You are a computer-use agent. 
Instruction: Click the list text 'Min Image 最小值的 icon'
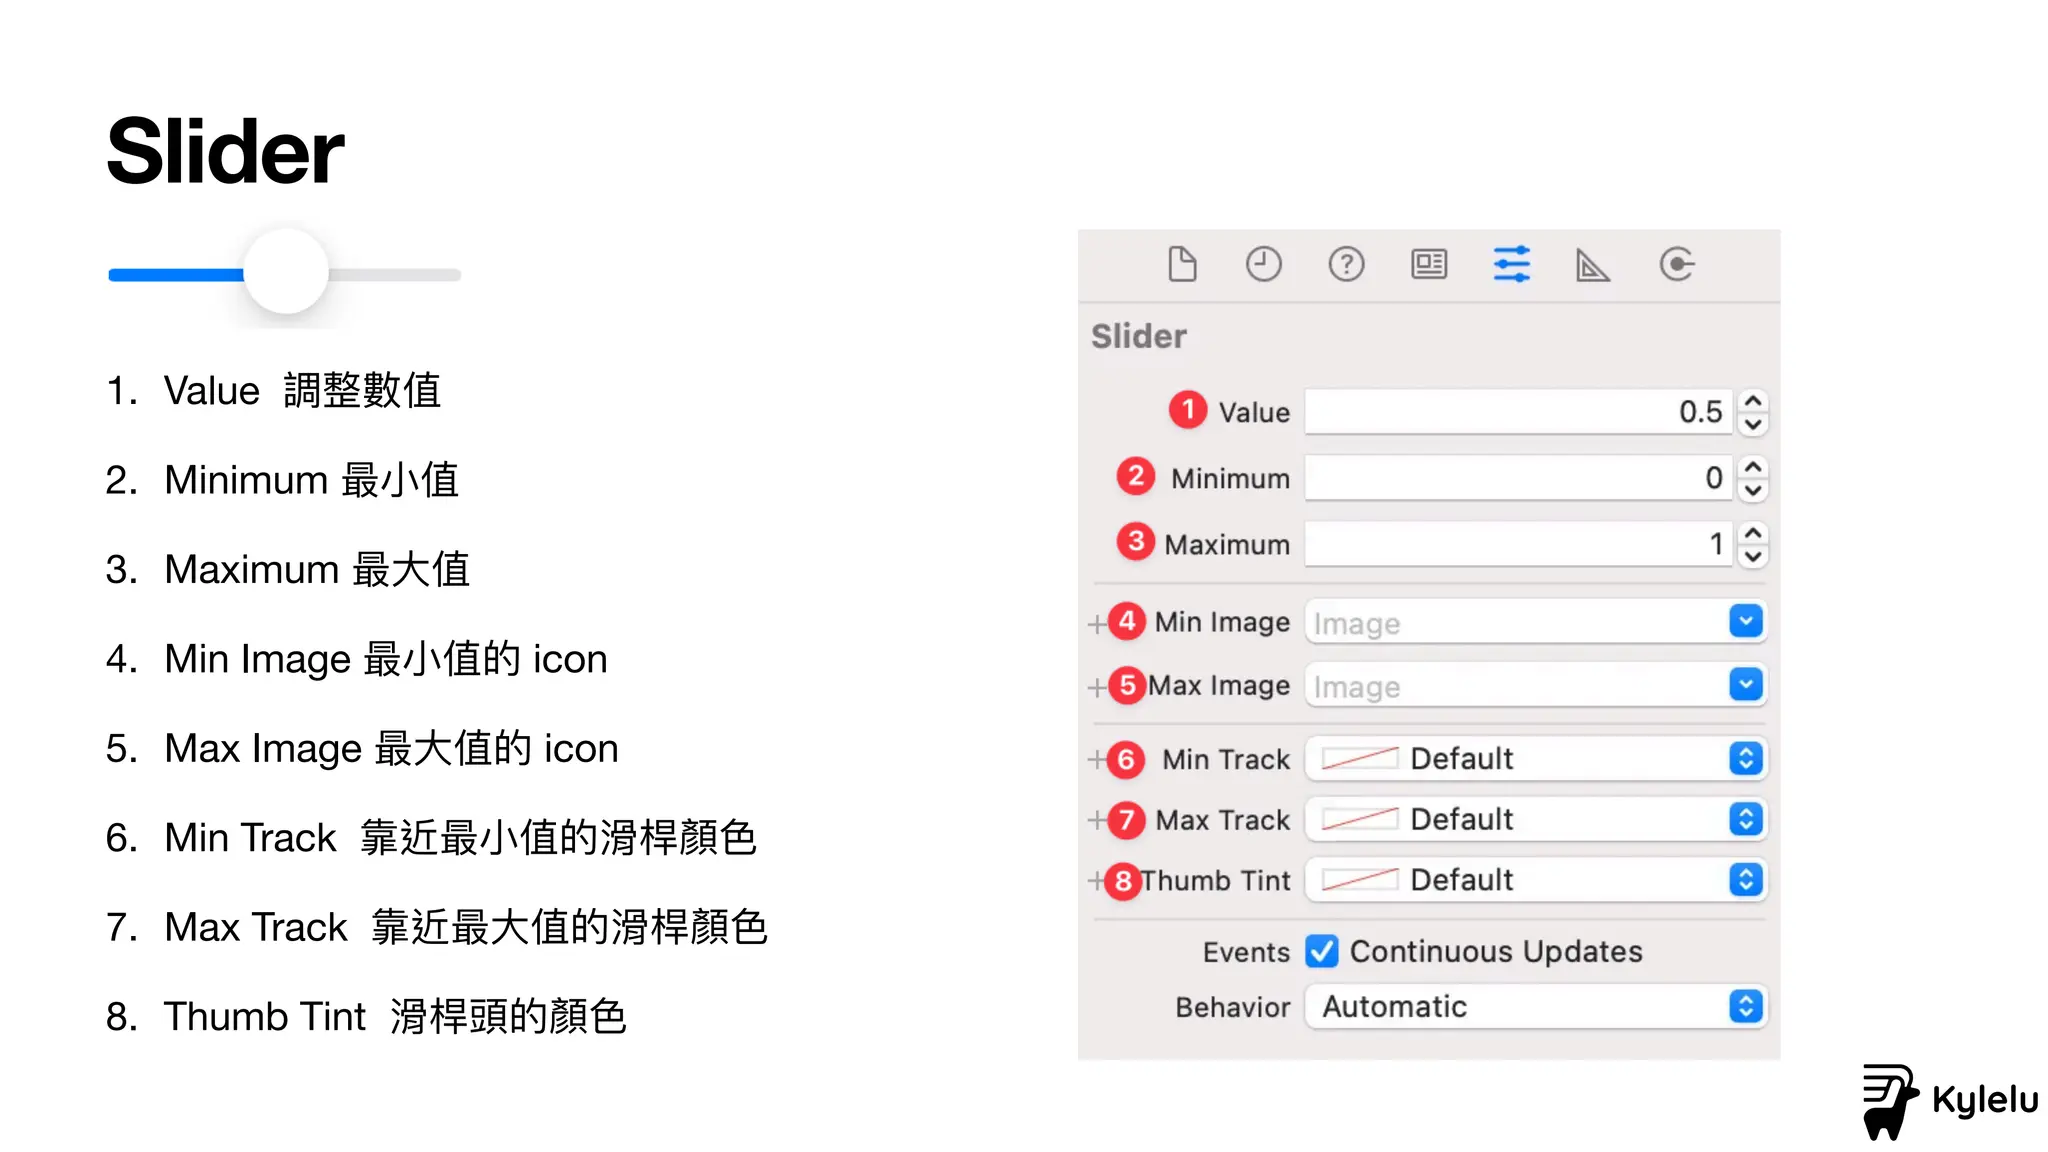coord(386,659)
